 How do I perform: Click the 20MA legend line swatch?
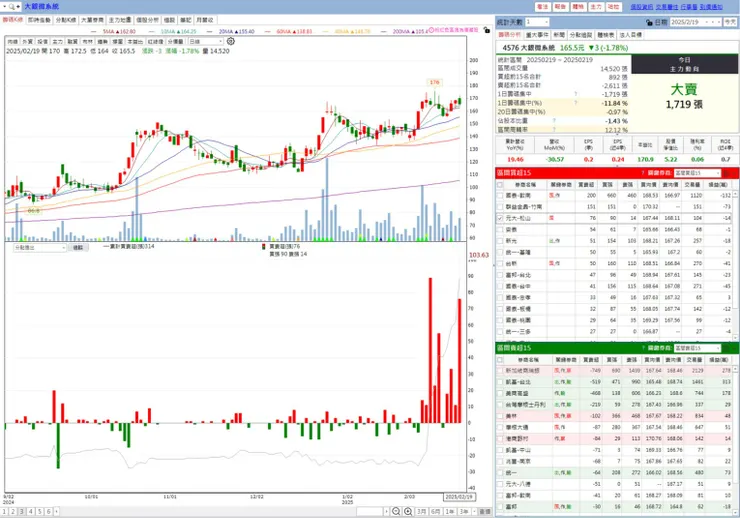(211, 32)
